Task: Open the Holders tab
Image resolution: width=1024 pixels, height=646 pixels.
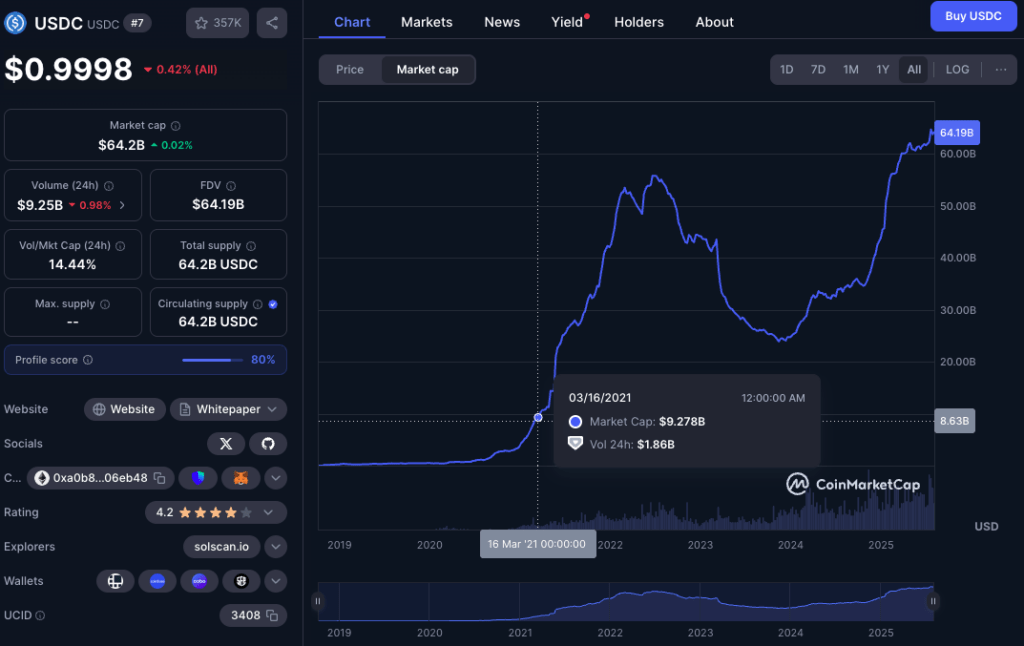Action: (x=639, y=21)
